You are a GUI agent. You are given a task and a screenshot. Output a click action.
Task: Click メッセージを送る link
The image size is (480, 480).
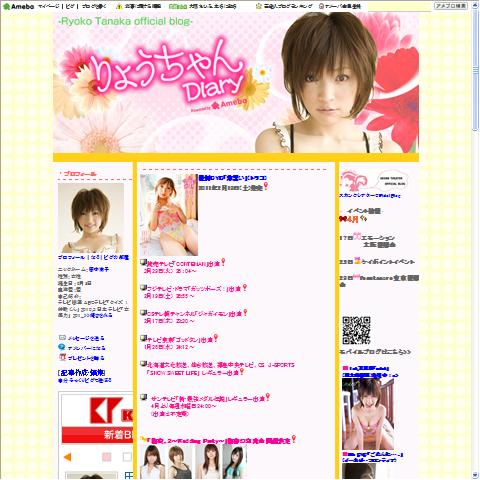(x=86, y=338)
